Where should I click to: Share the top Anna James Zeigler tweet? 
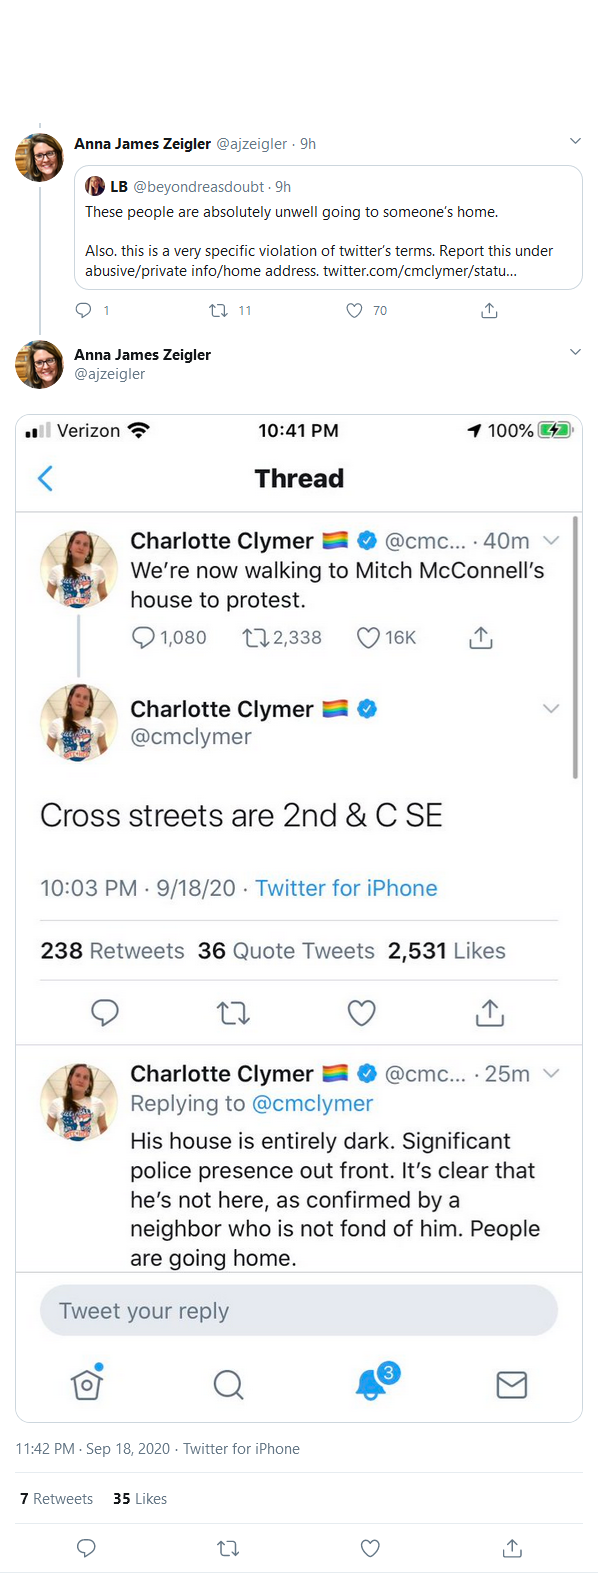tap(489, 311)
